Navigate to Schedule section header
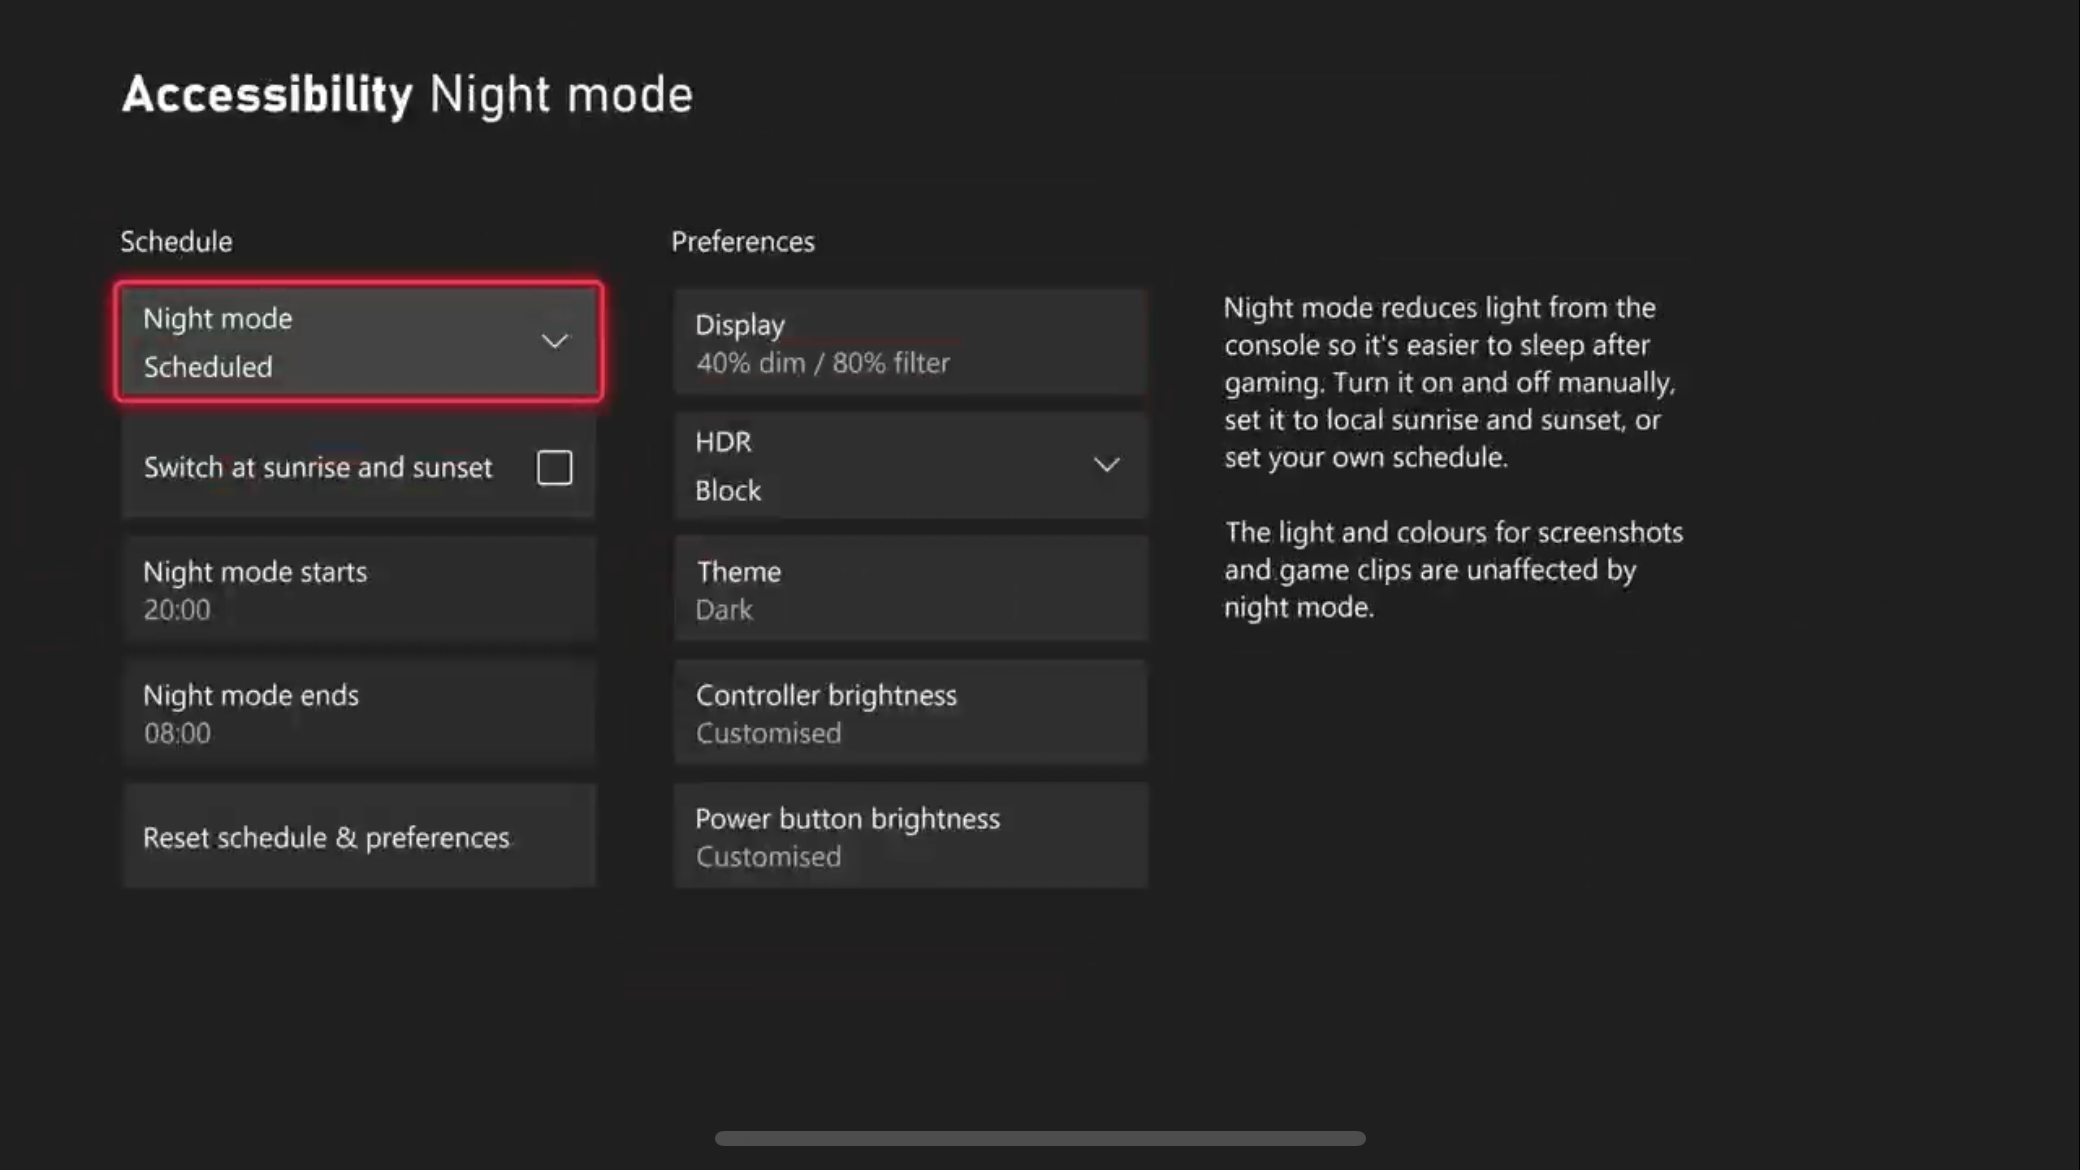Screen dimensions: 2080x1170 tap(174, 240)
